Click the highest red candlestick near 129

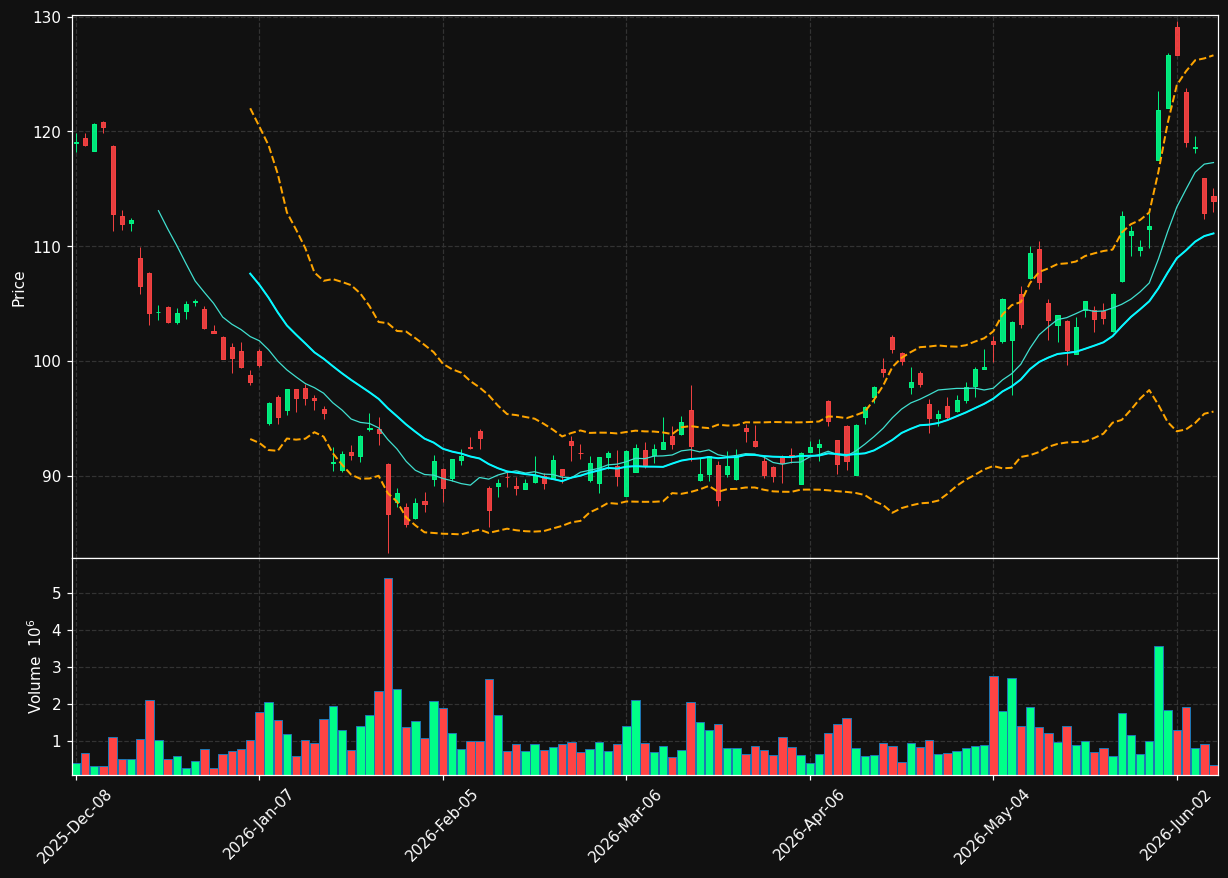pyautogui.click(x=1177, y=41)
